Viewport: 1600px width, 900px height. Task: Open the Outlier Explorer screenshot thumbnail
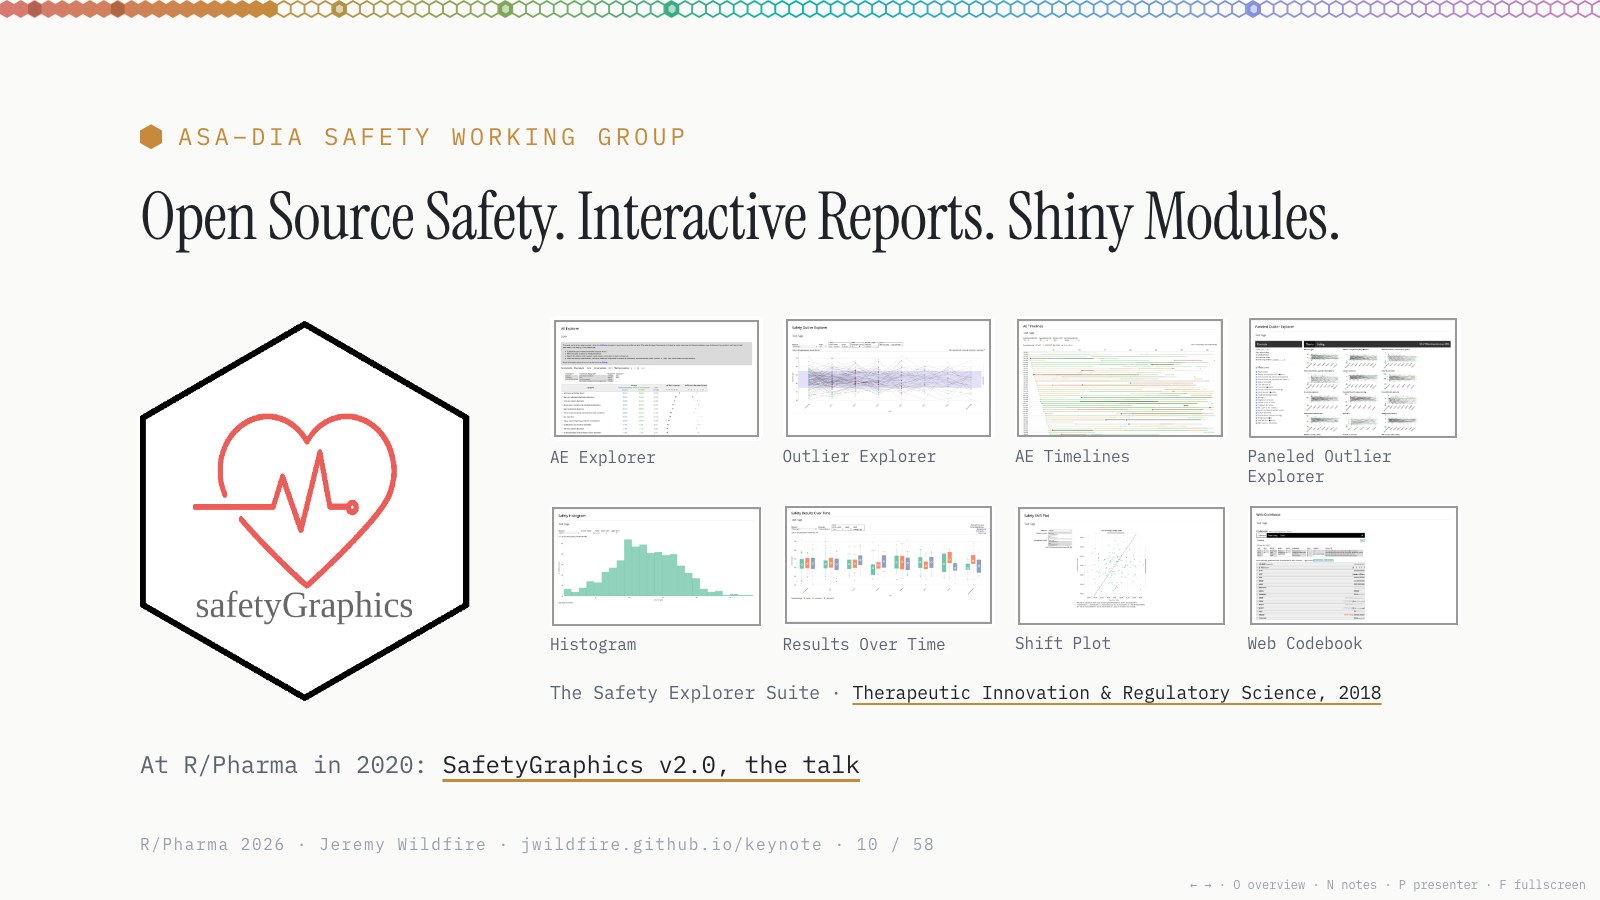click(888, 378)
